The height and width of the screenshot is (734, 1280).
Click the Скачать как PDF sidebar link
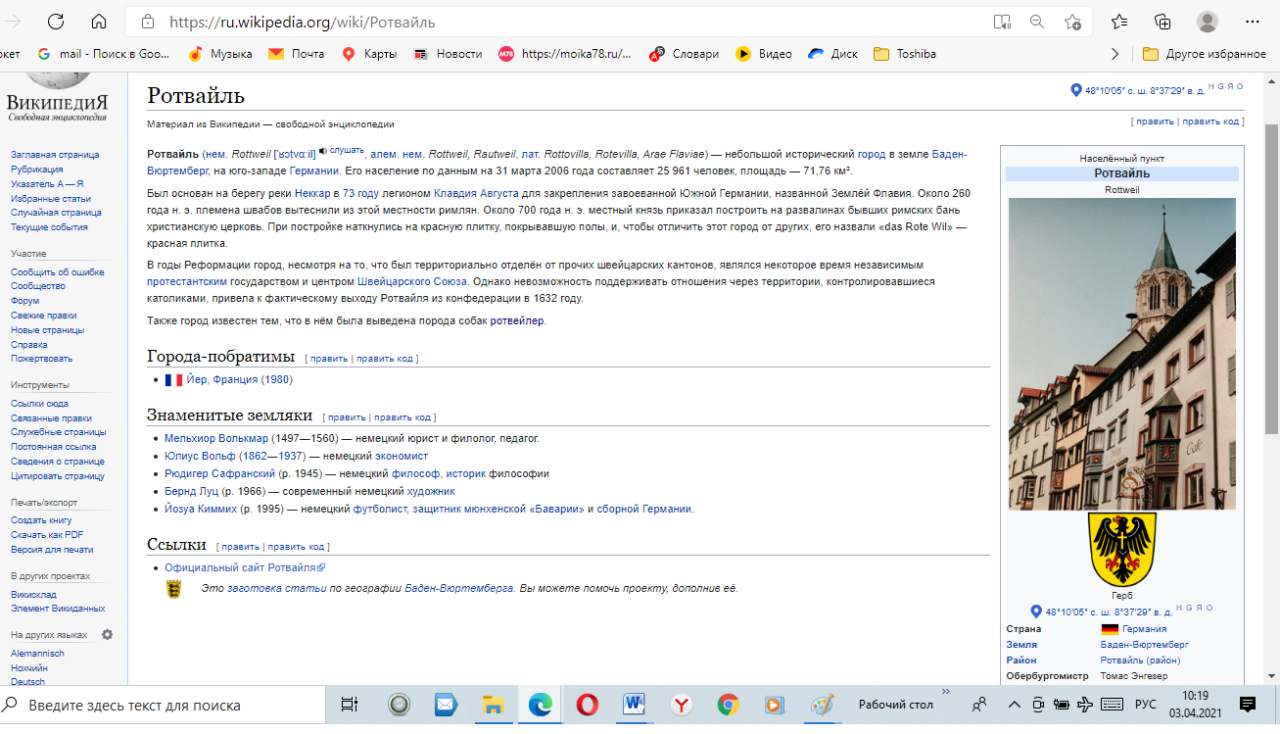point(47,535)
